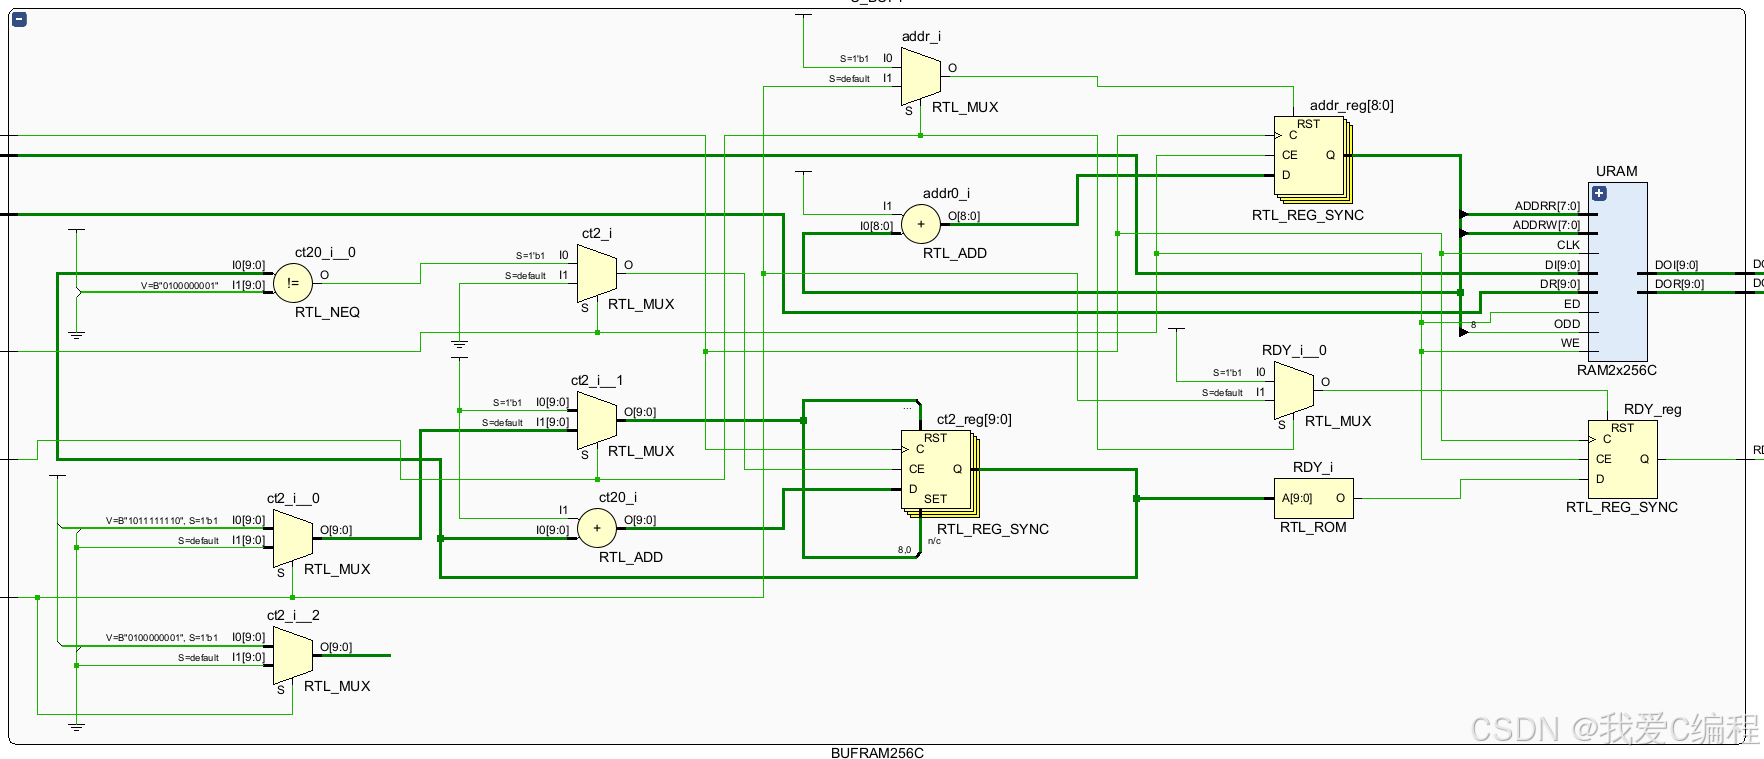
Task: Click the ct2_reg Q output pin
Action: coord(957,469)
